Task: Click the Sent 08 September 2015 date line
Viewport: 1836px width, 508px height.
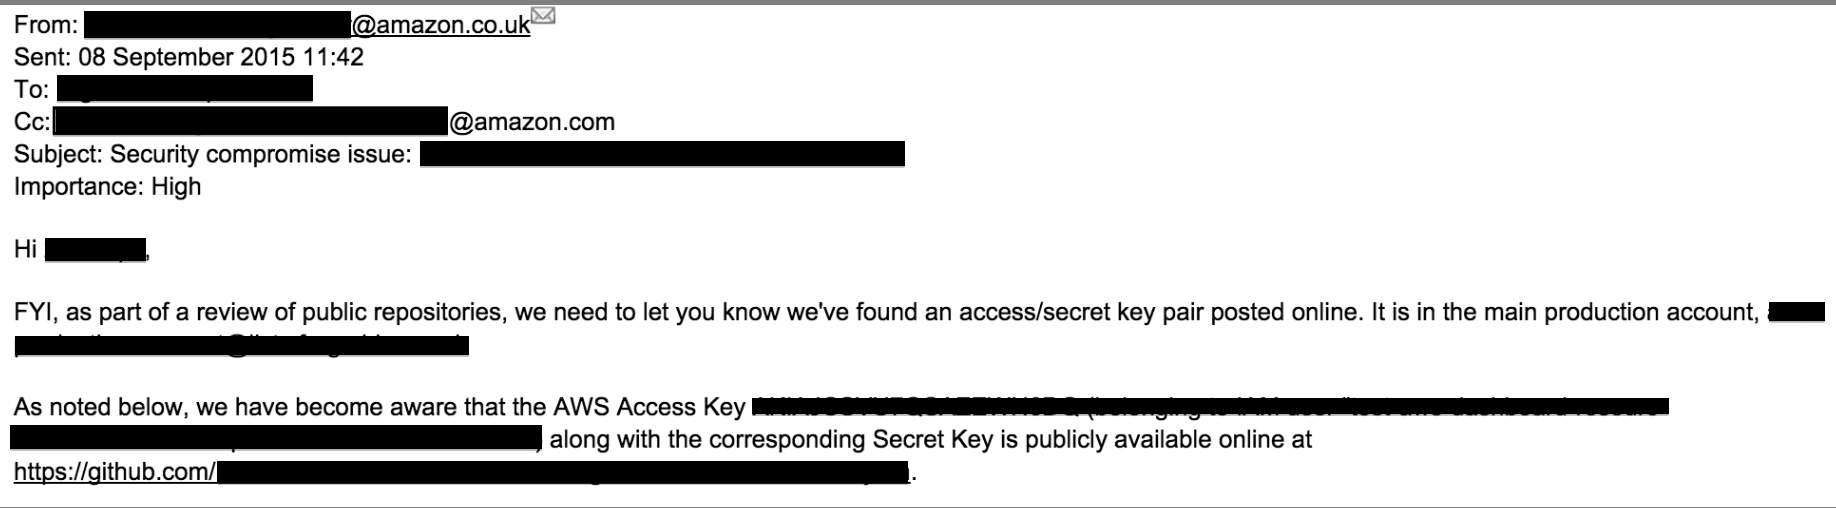Action: tap(189, 57)
